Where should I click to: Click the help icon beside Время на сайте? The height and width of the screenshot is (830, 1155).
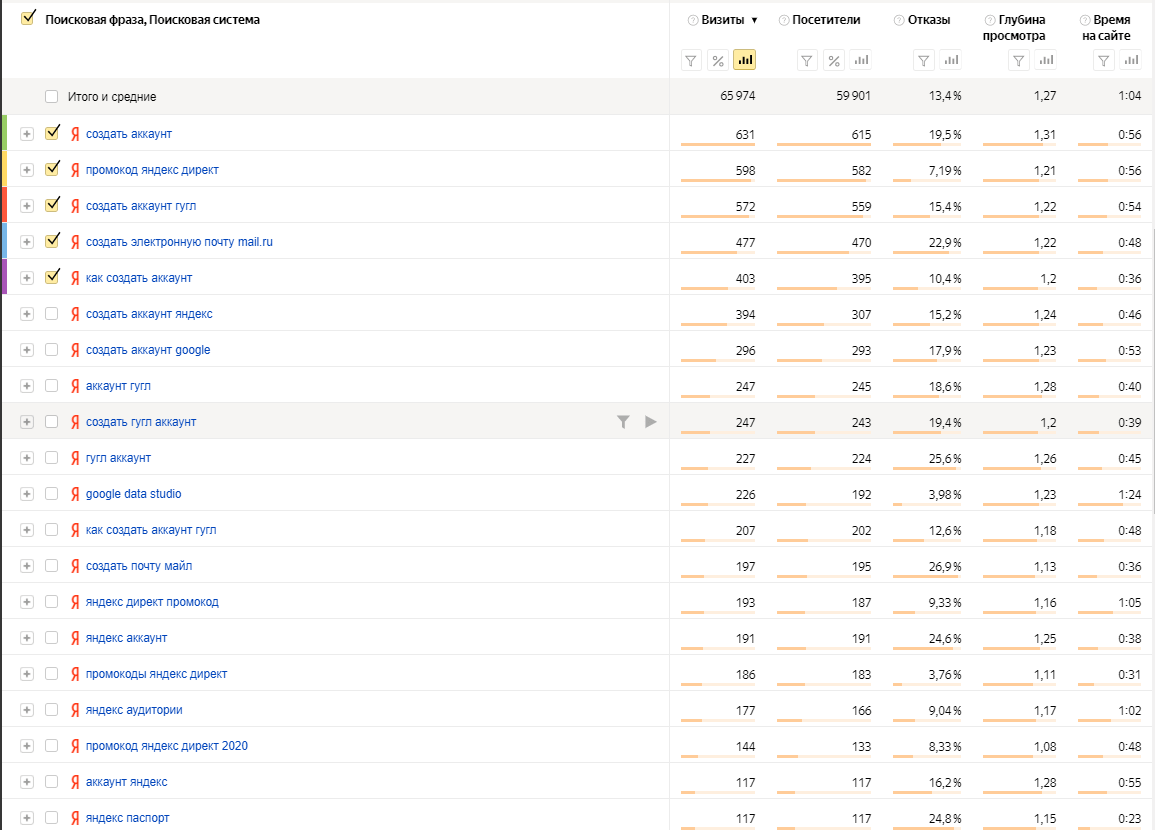pos(1085,21)
